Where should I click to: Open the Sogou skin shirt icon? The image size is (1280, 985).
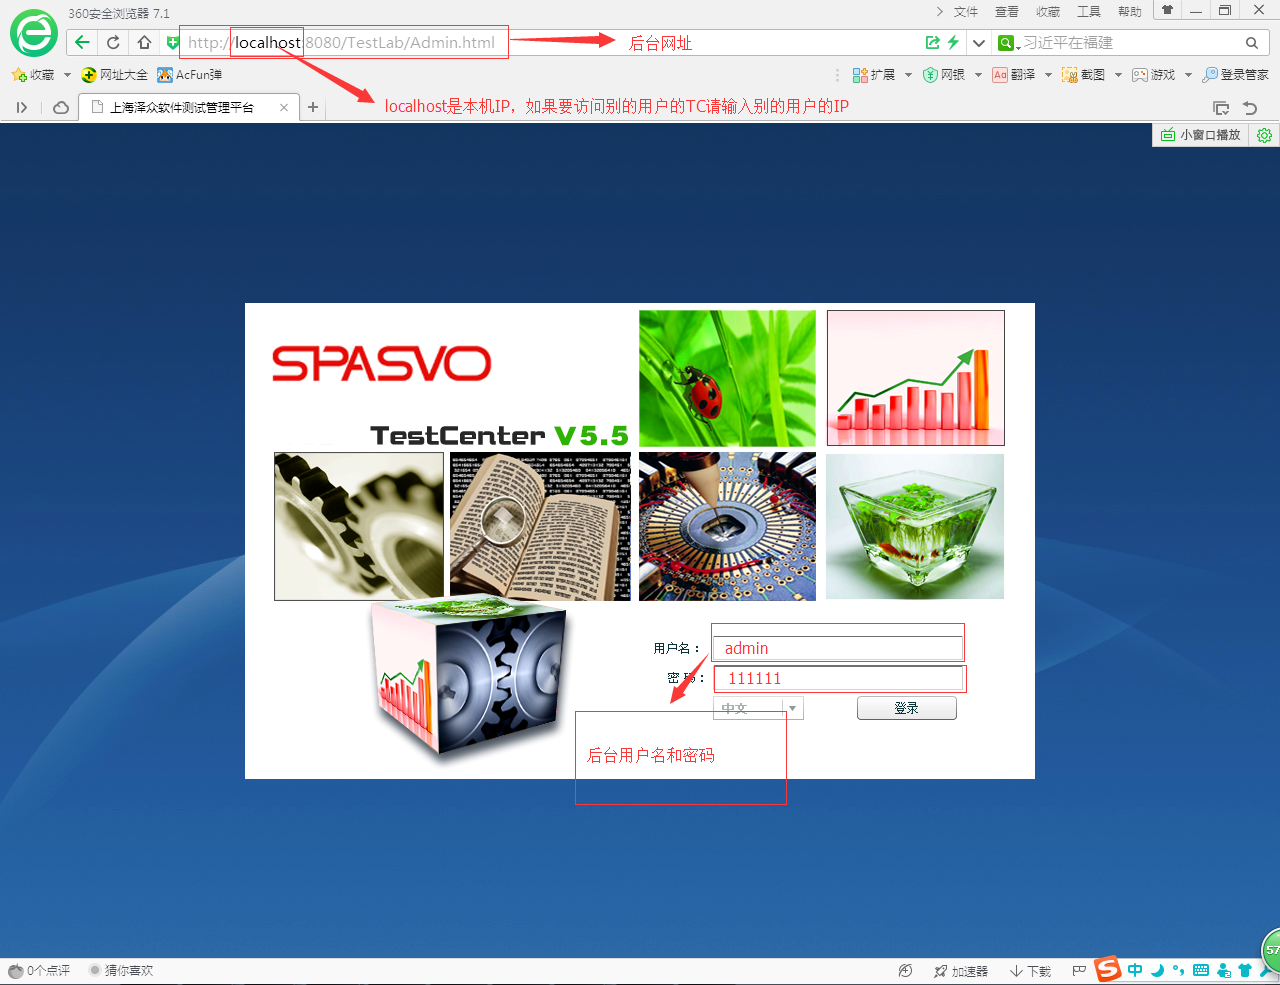[x=1245, y=970]
